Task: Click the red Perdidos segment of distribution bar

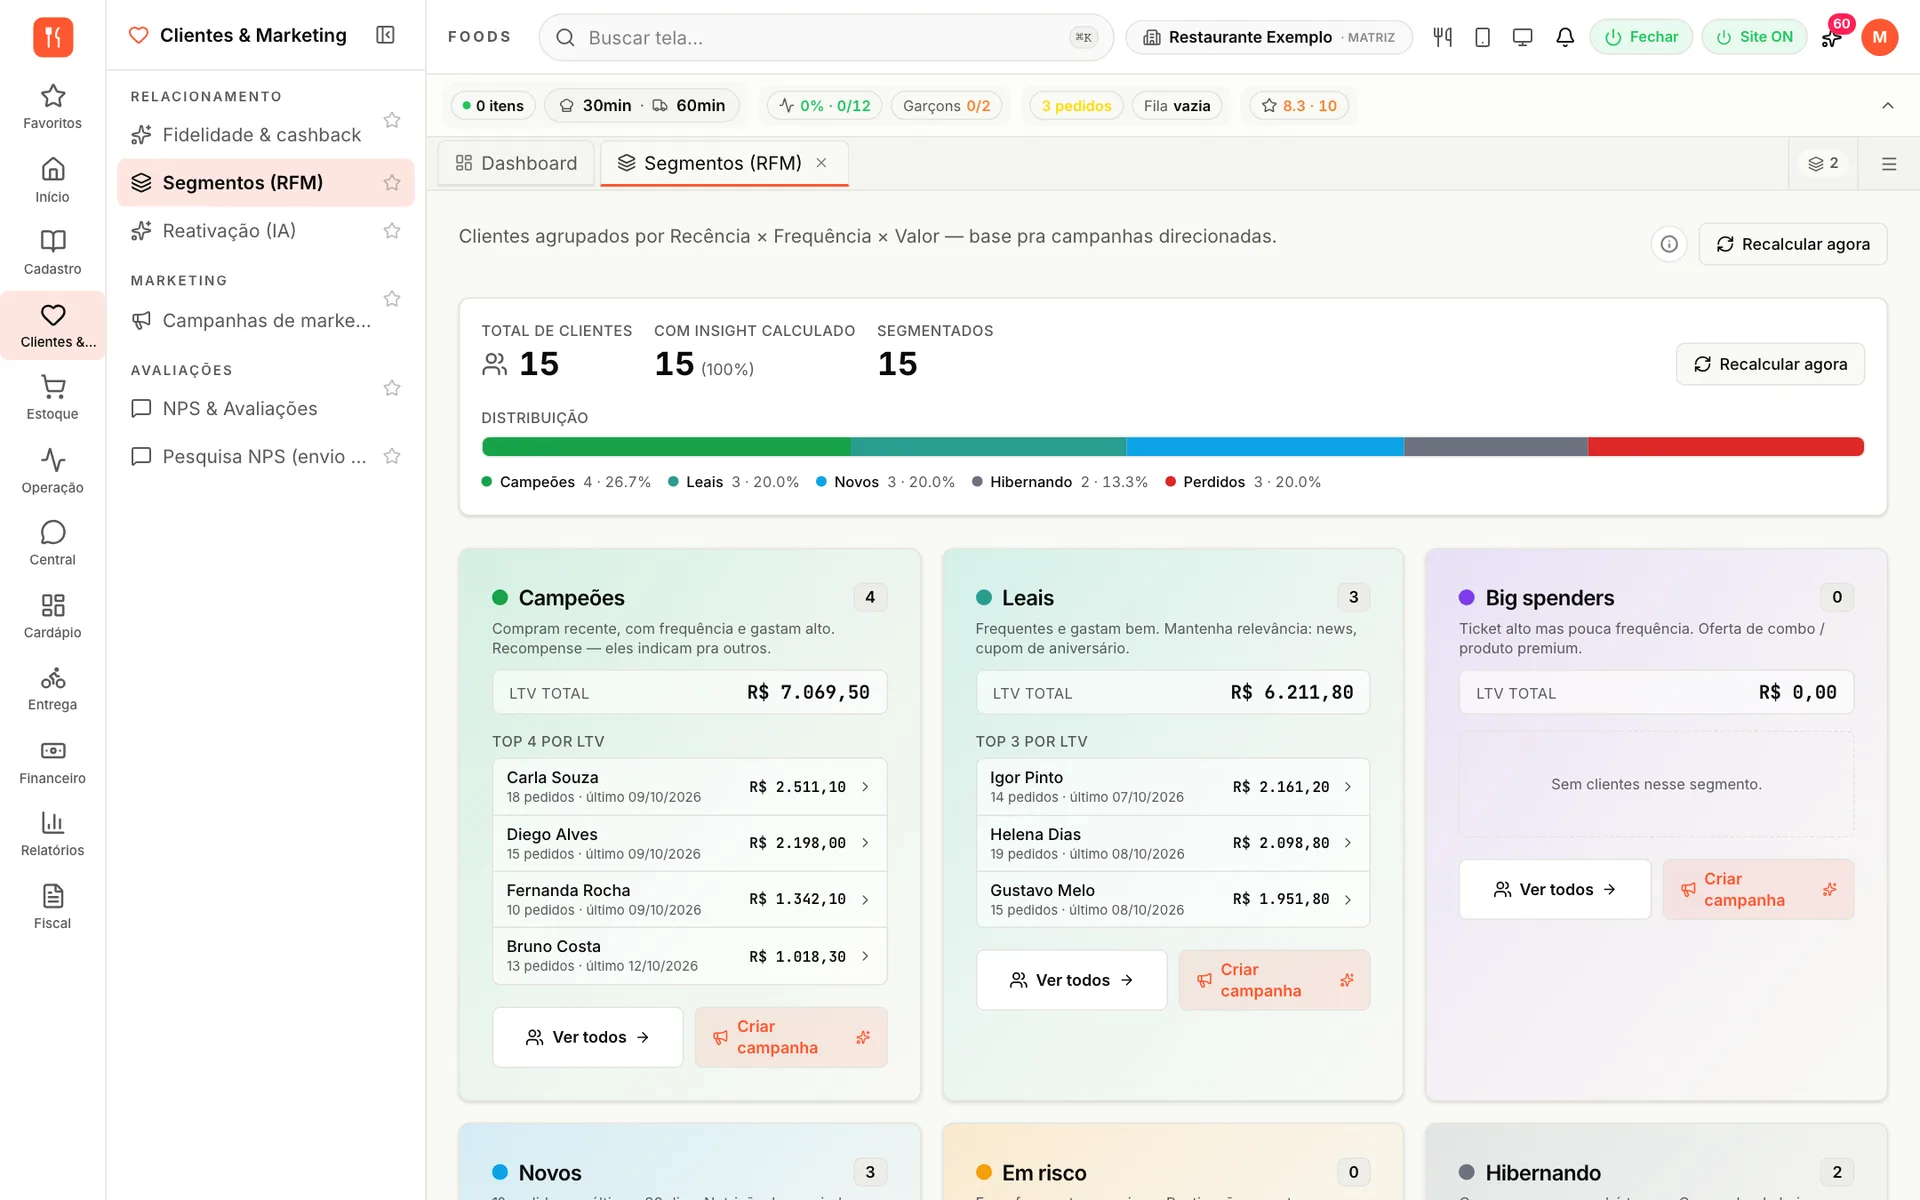Action: pos(1725,447)
